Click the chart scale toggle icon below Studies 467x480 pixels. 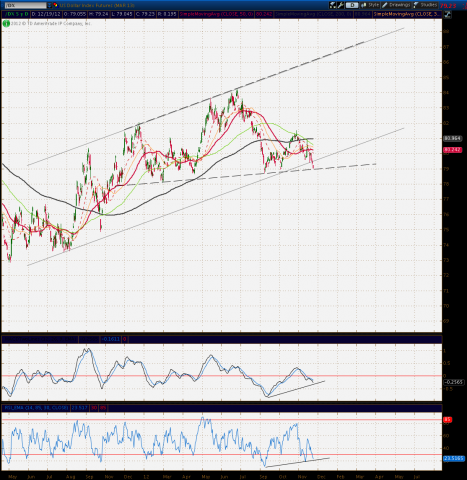(x=447, y=14)
